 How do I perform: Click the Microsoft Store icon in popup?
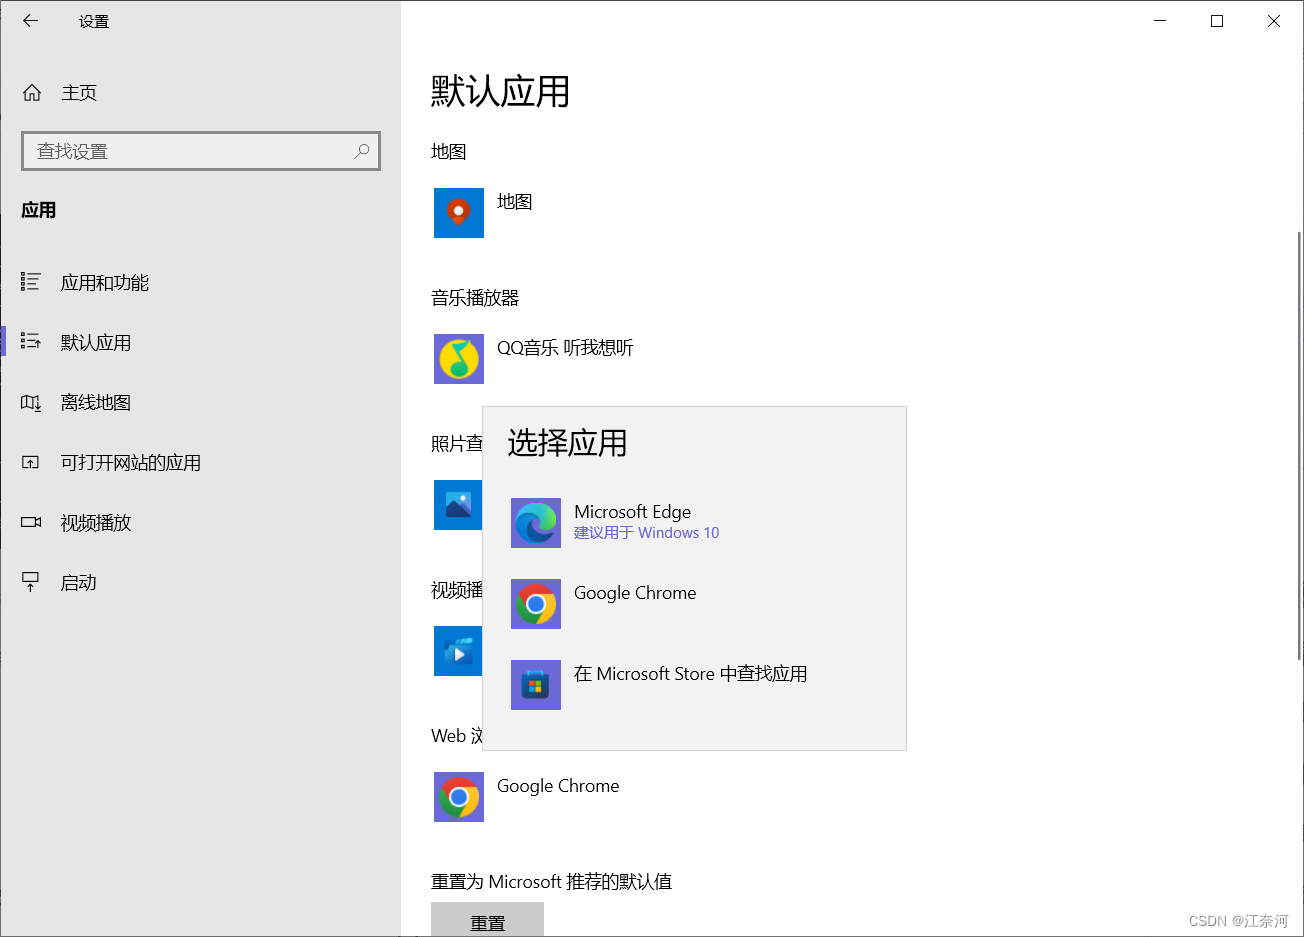tap(536, 685)
